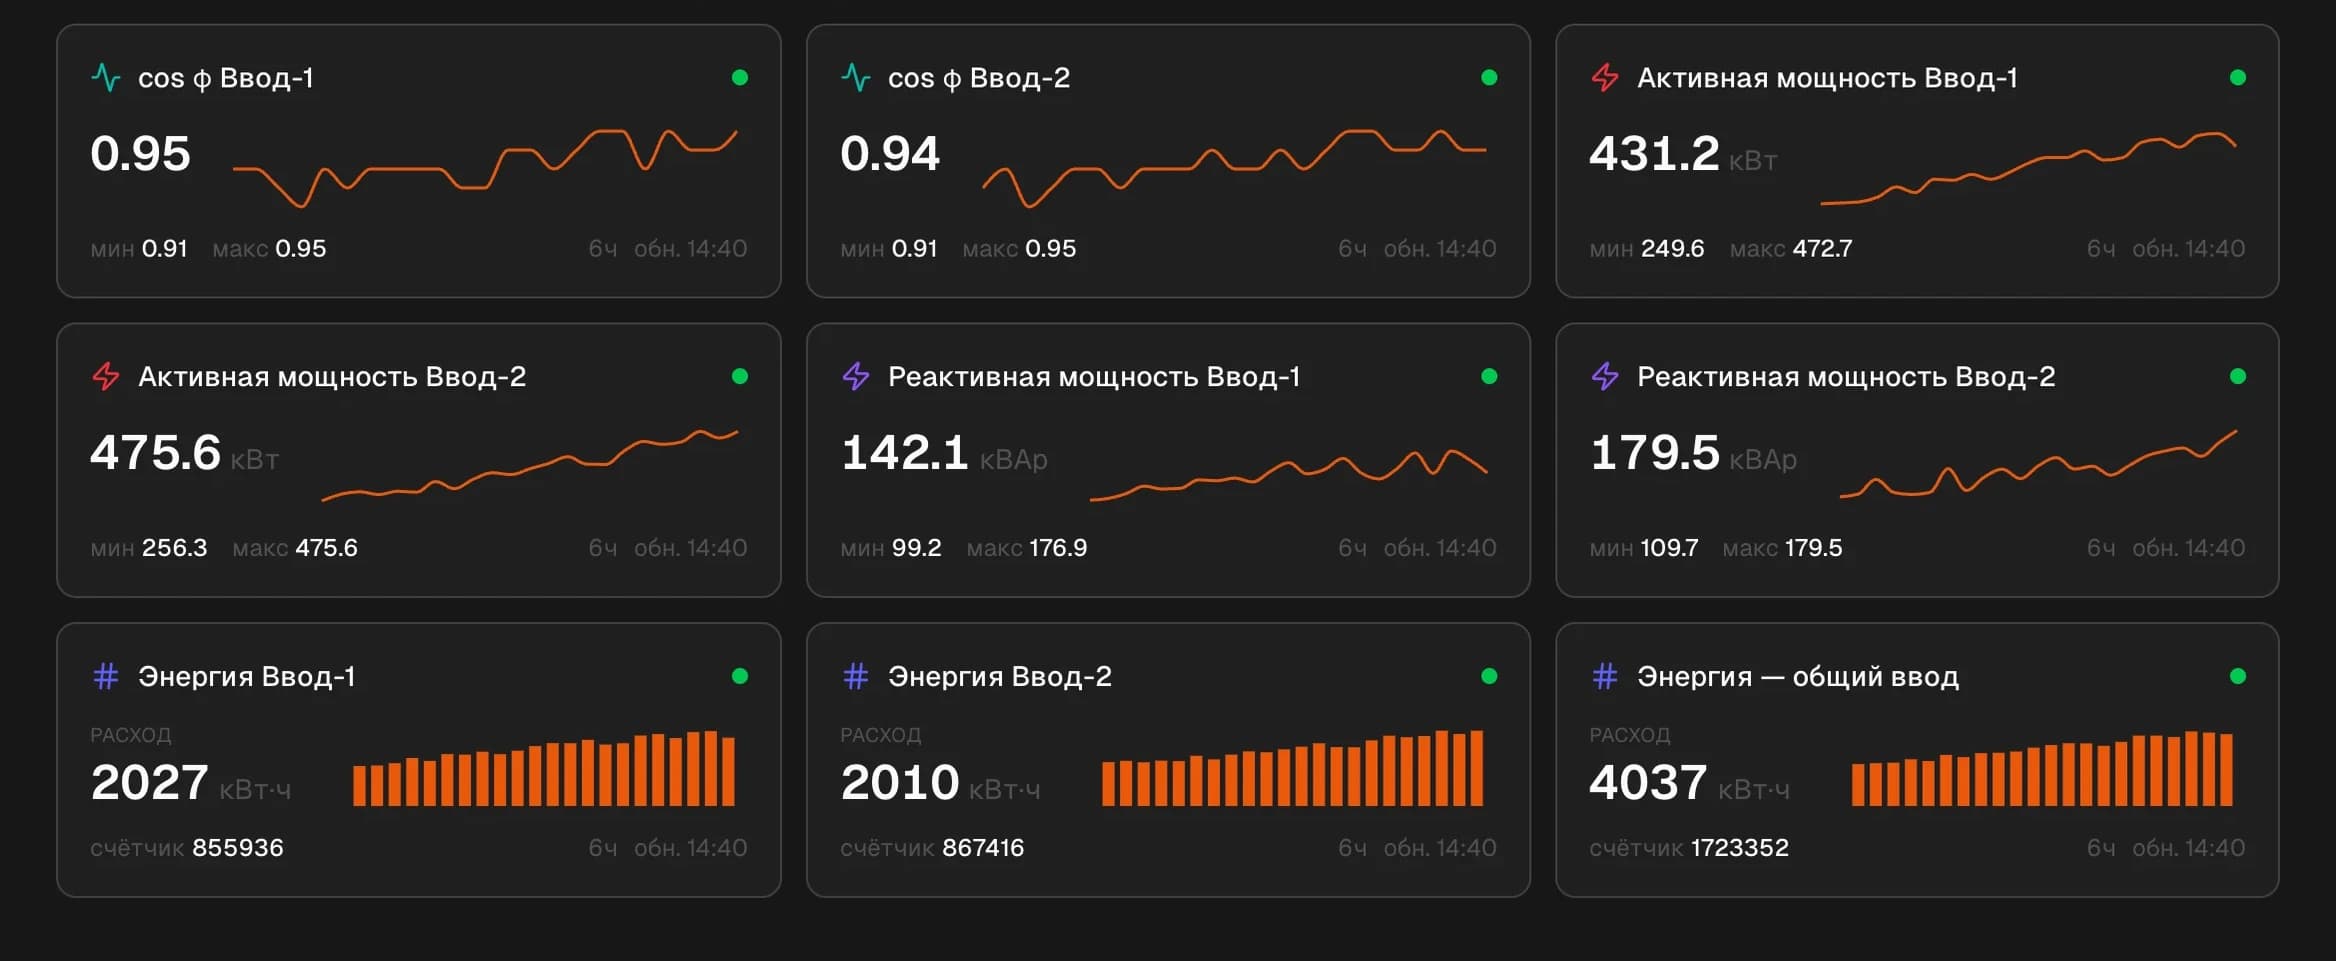
Task: Select the consumption value 2027 кВт·ч
Action: 191,783
